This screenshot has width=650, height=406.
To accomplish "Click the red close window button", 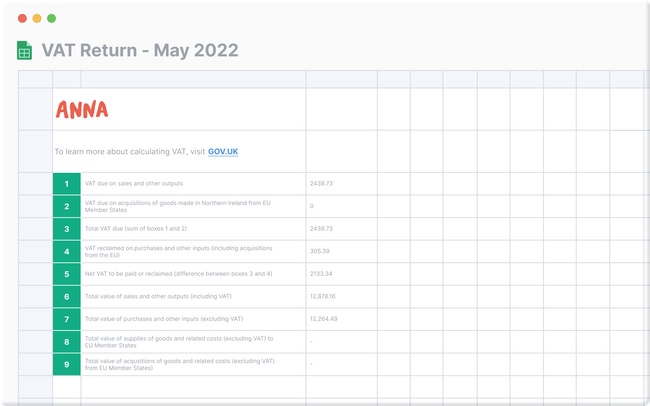I will (x=22, y=18).
